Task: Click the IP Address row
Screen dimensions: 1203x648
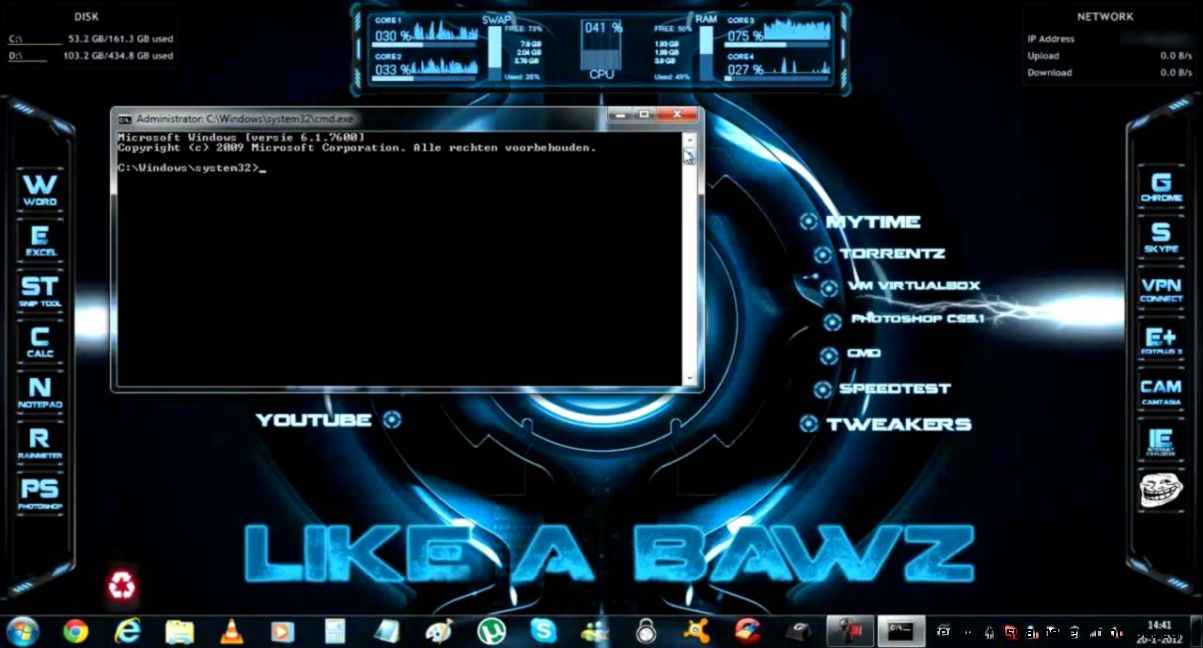Action: (1109, 39)
